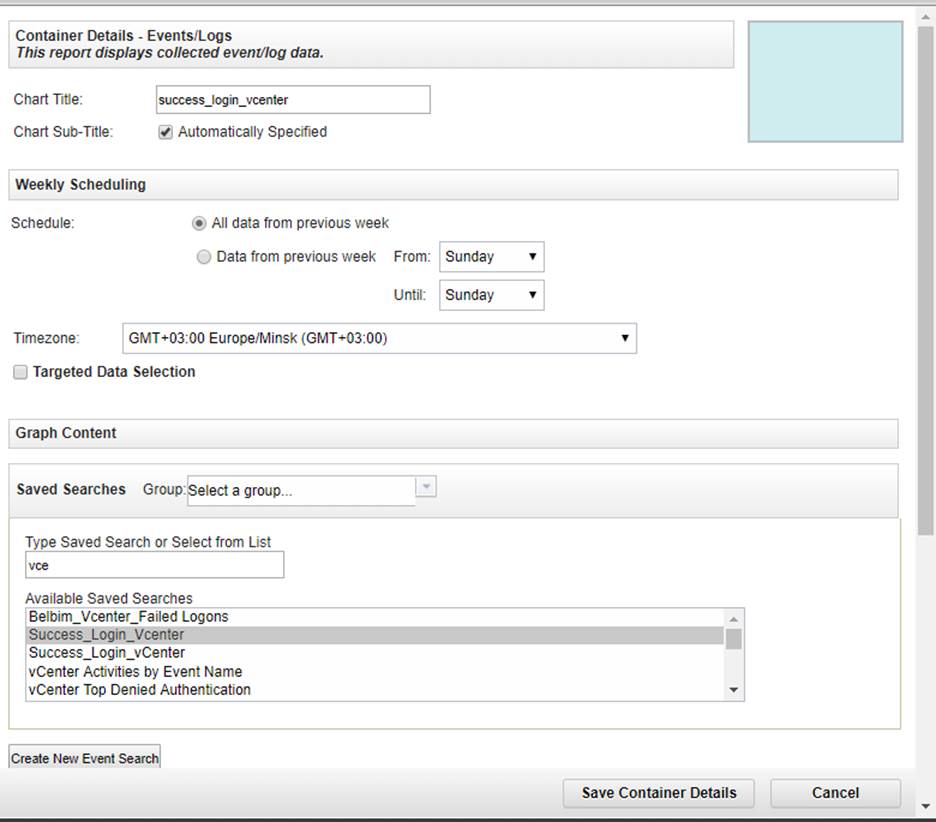
Task: Click the Chart Title input field
Action: coord(292,100)
